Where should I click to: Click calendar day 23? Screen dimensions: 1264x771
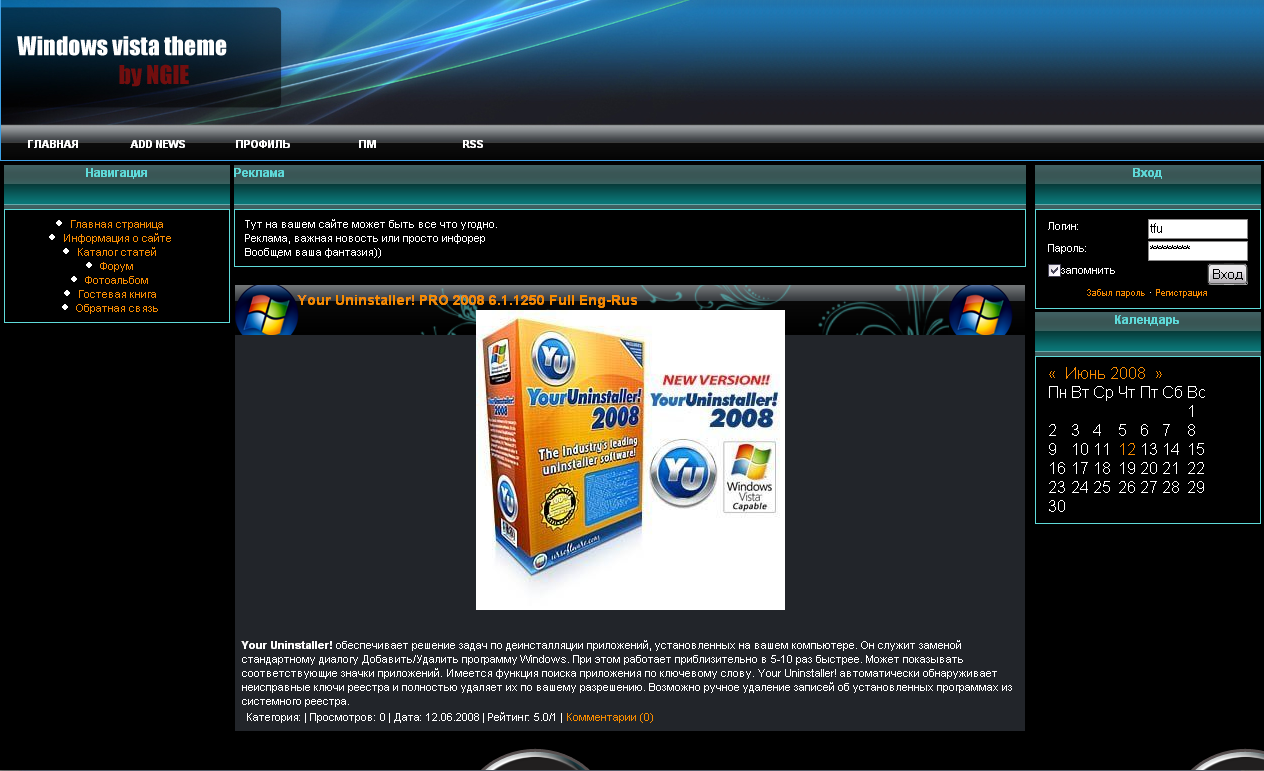tap(1057, 488)
